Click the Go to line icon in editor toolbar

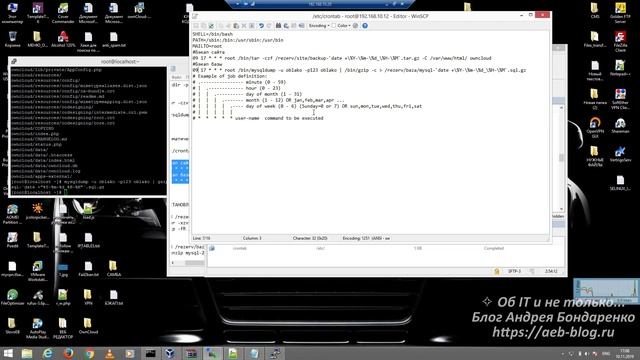tap(301, 26)
